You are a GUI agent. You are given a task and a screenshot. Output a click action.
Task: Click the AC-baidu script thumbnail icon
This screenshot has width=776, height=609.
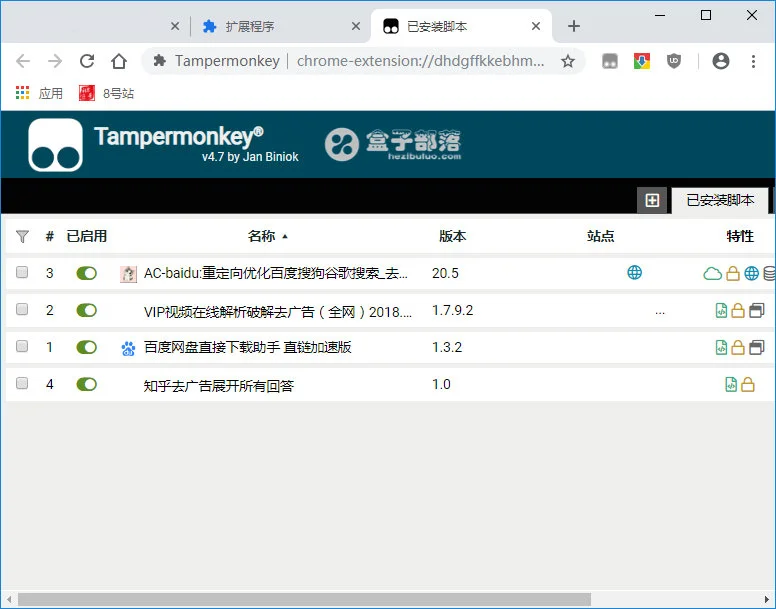pyautogui.click(x=128, y=274)
